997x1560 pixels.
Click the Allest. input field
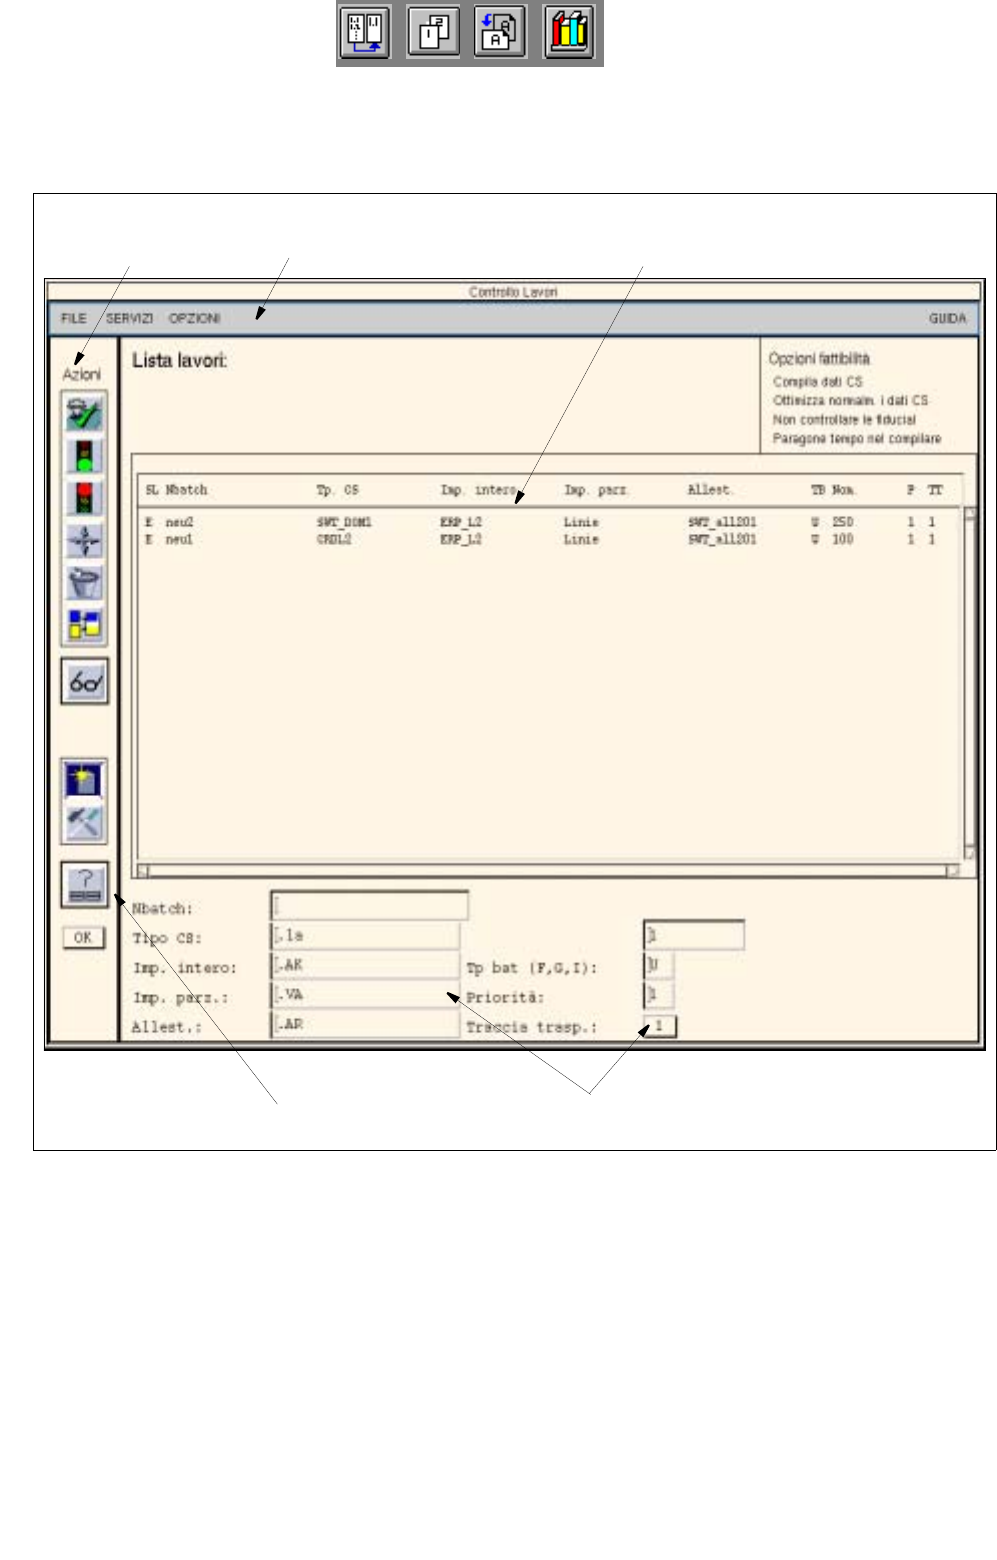(x=365, y=1024)
